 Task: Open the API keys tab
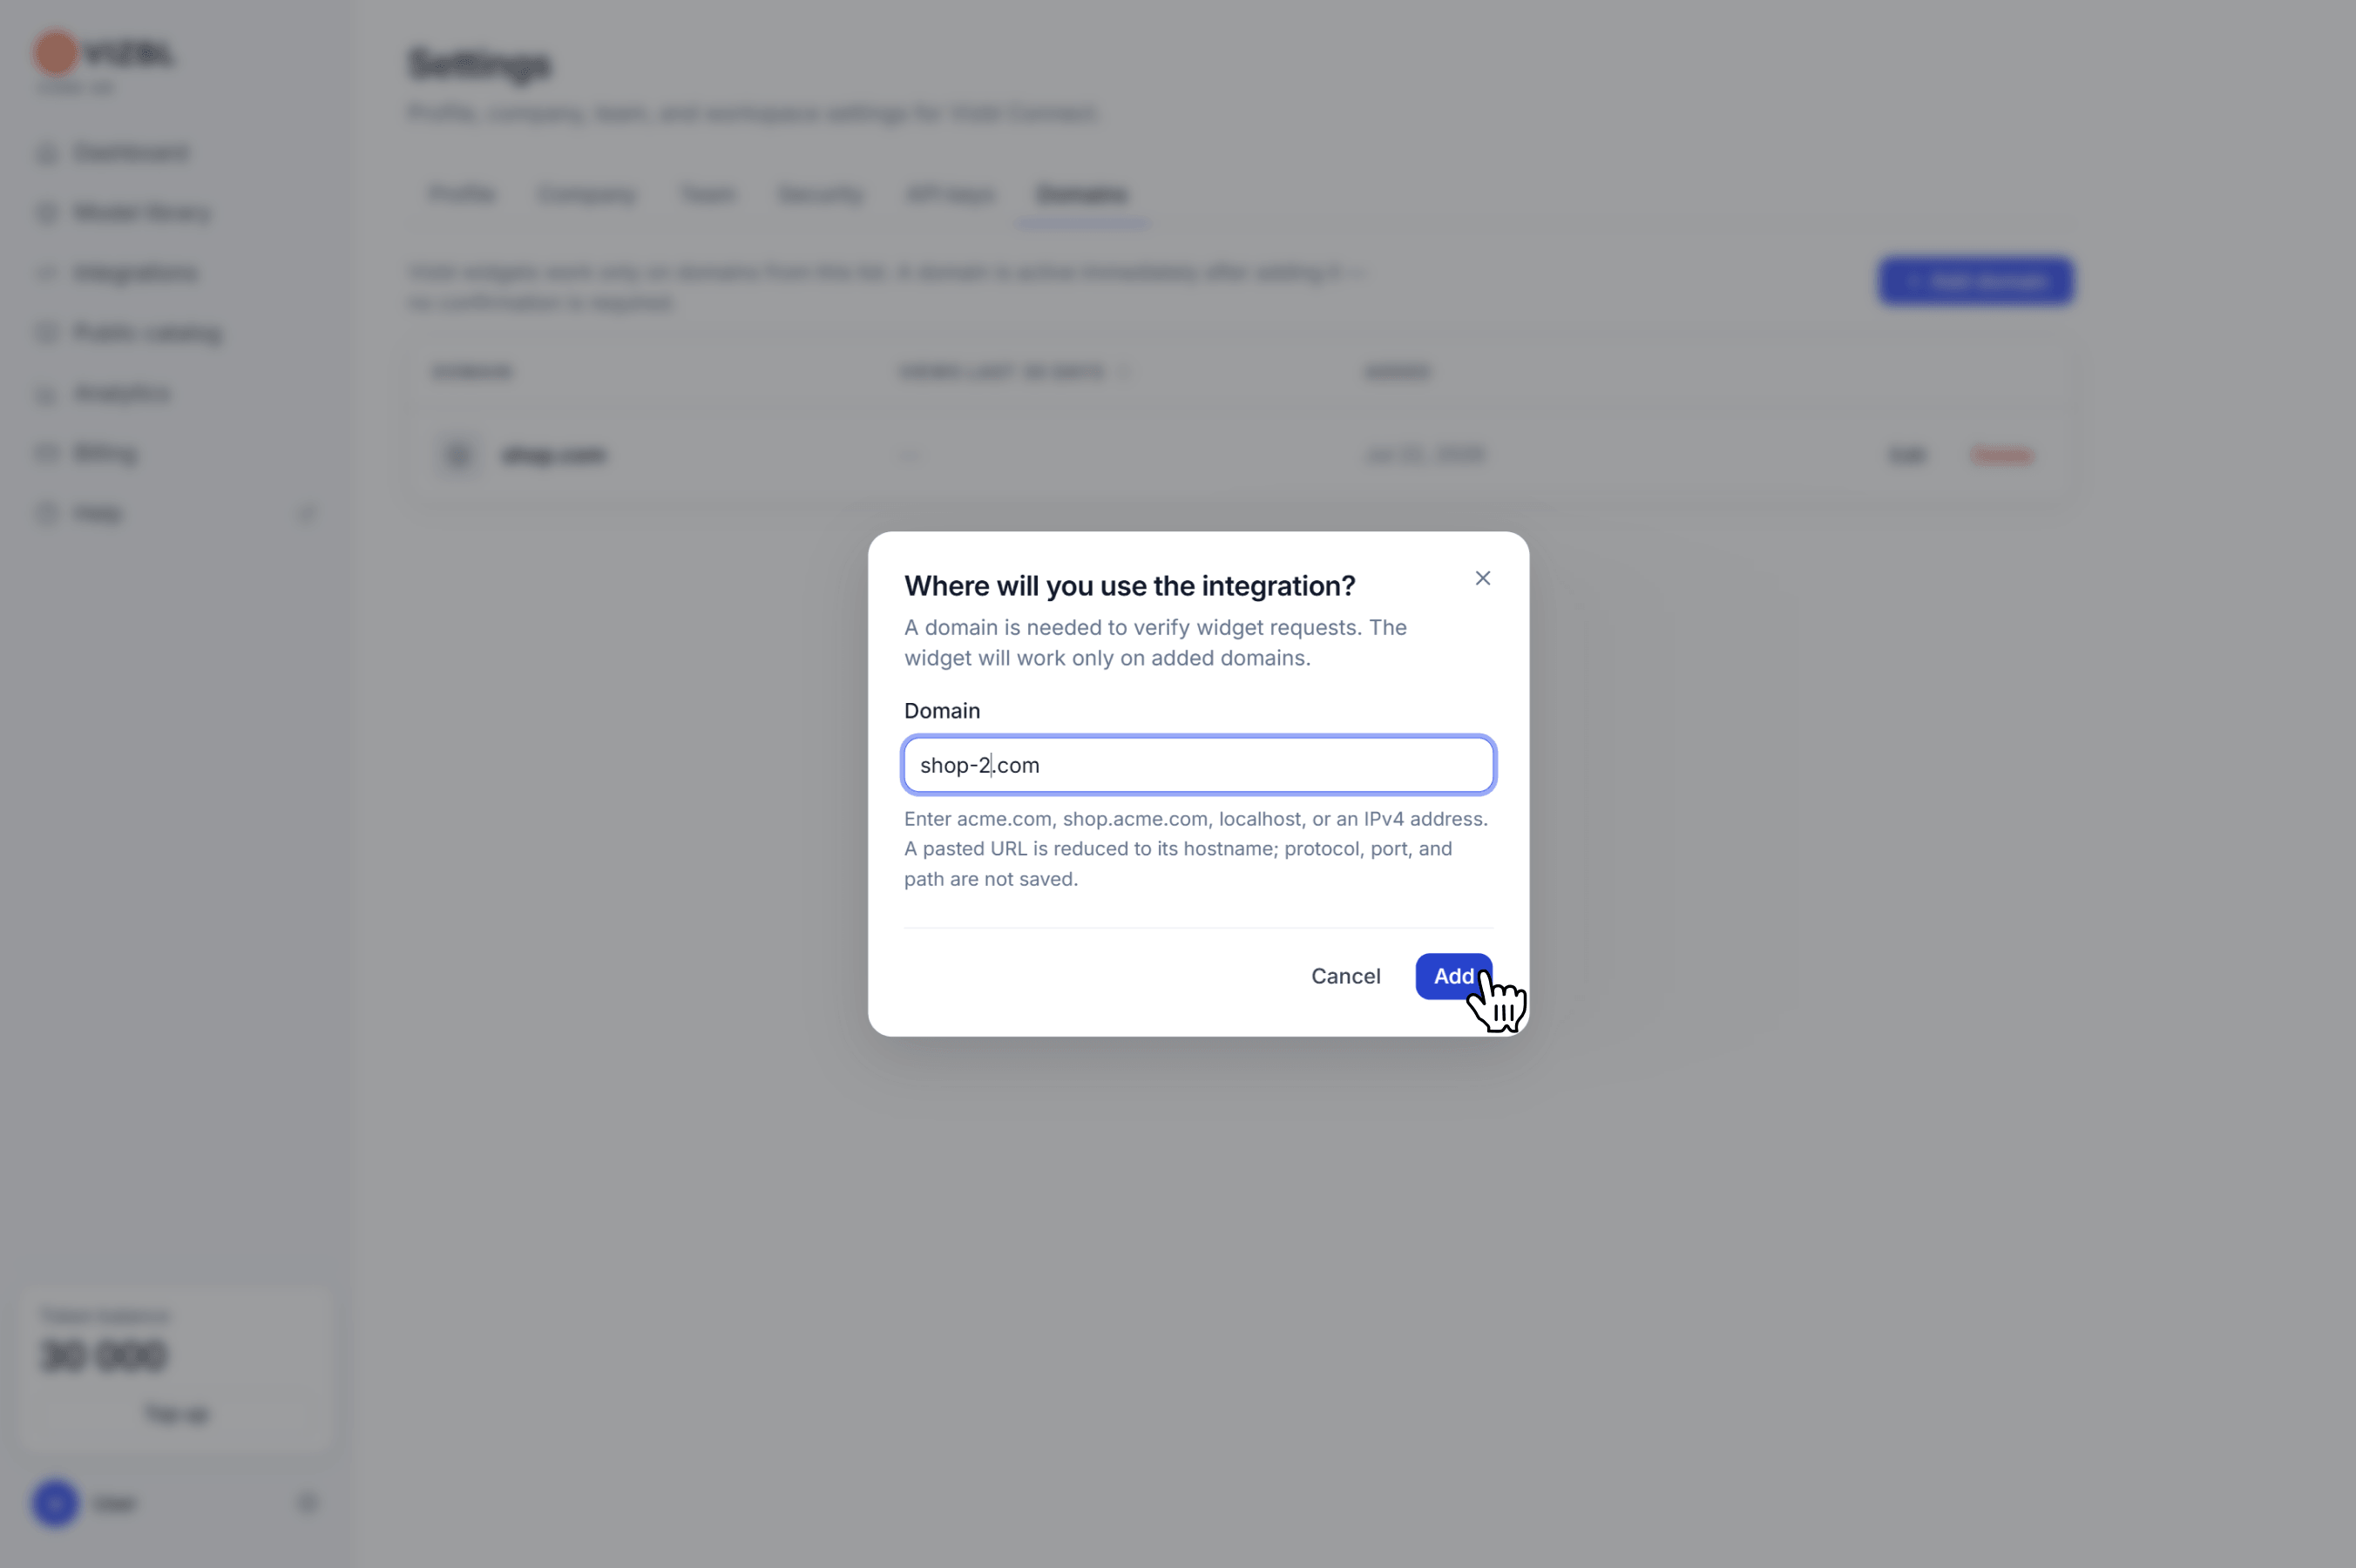point(950,194)
